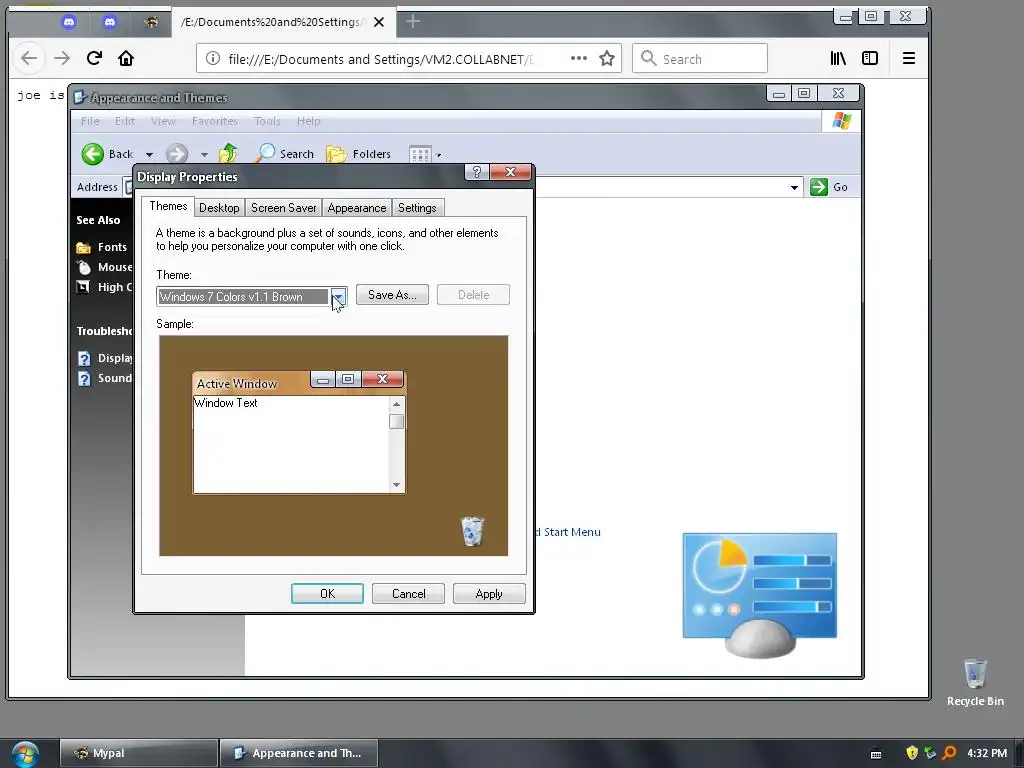Close the current browser tab
Screen dimensions: 1024x768
[x=379, y=22]
